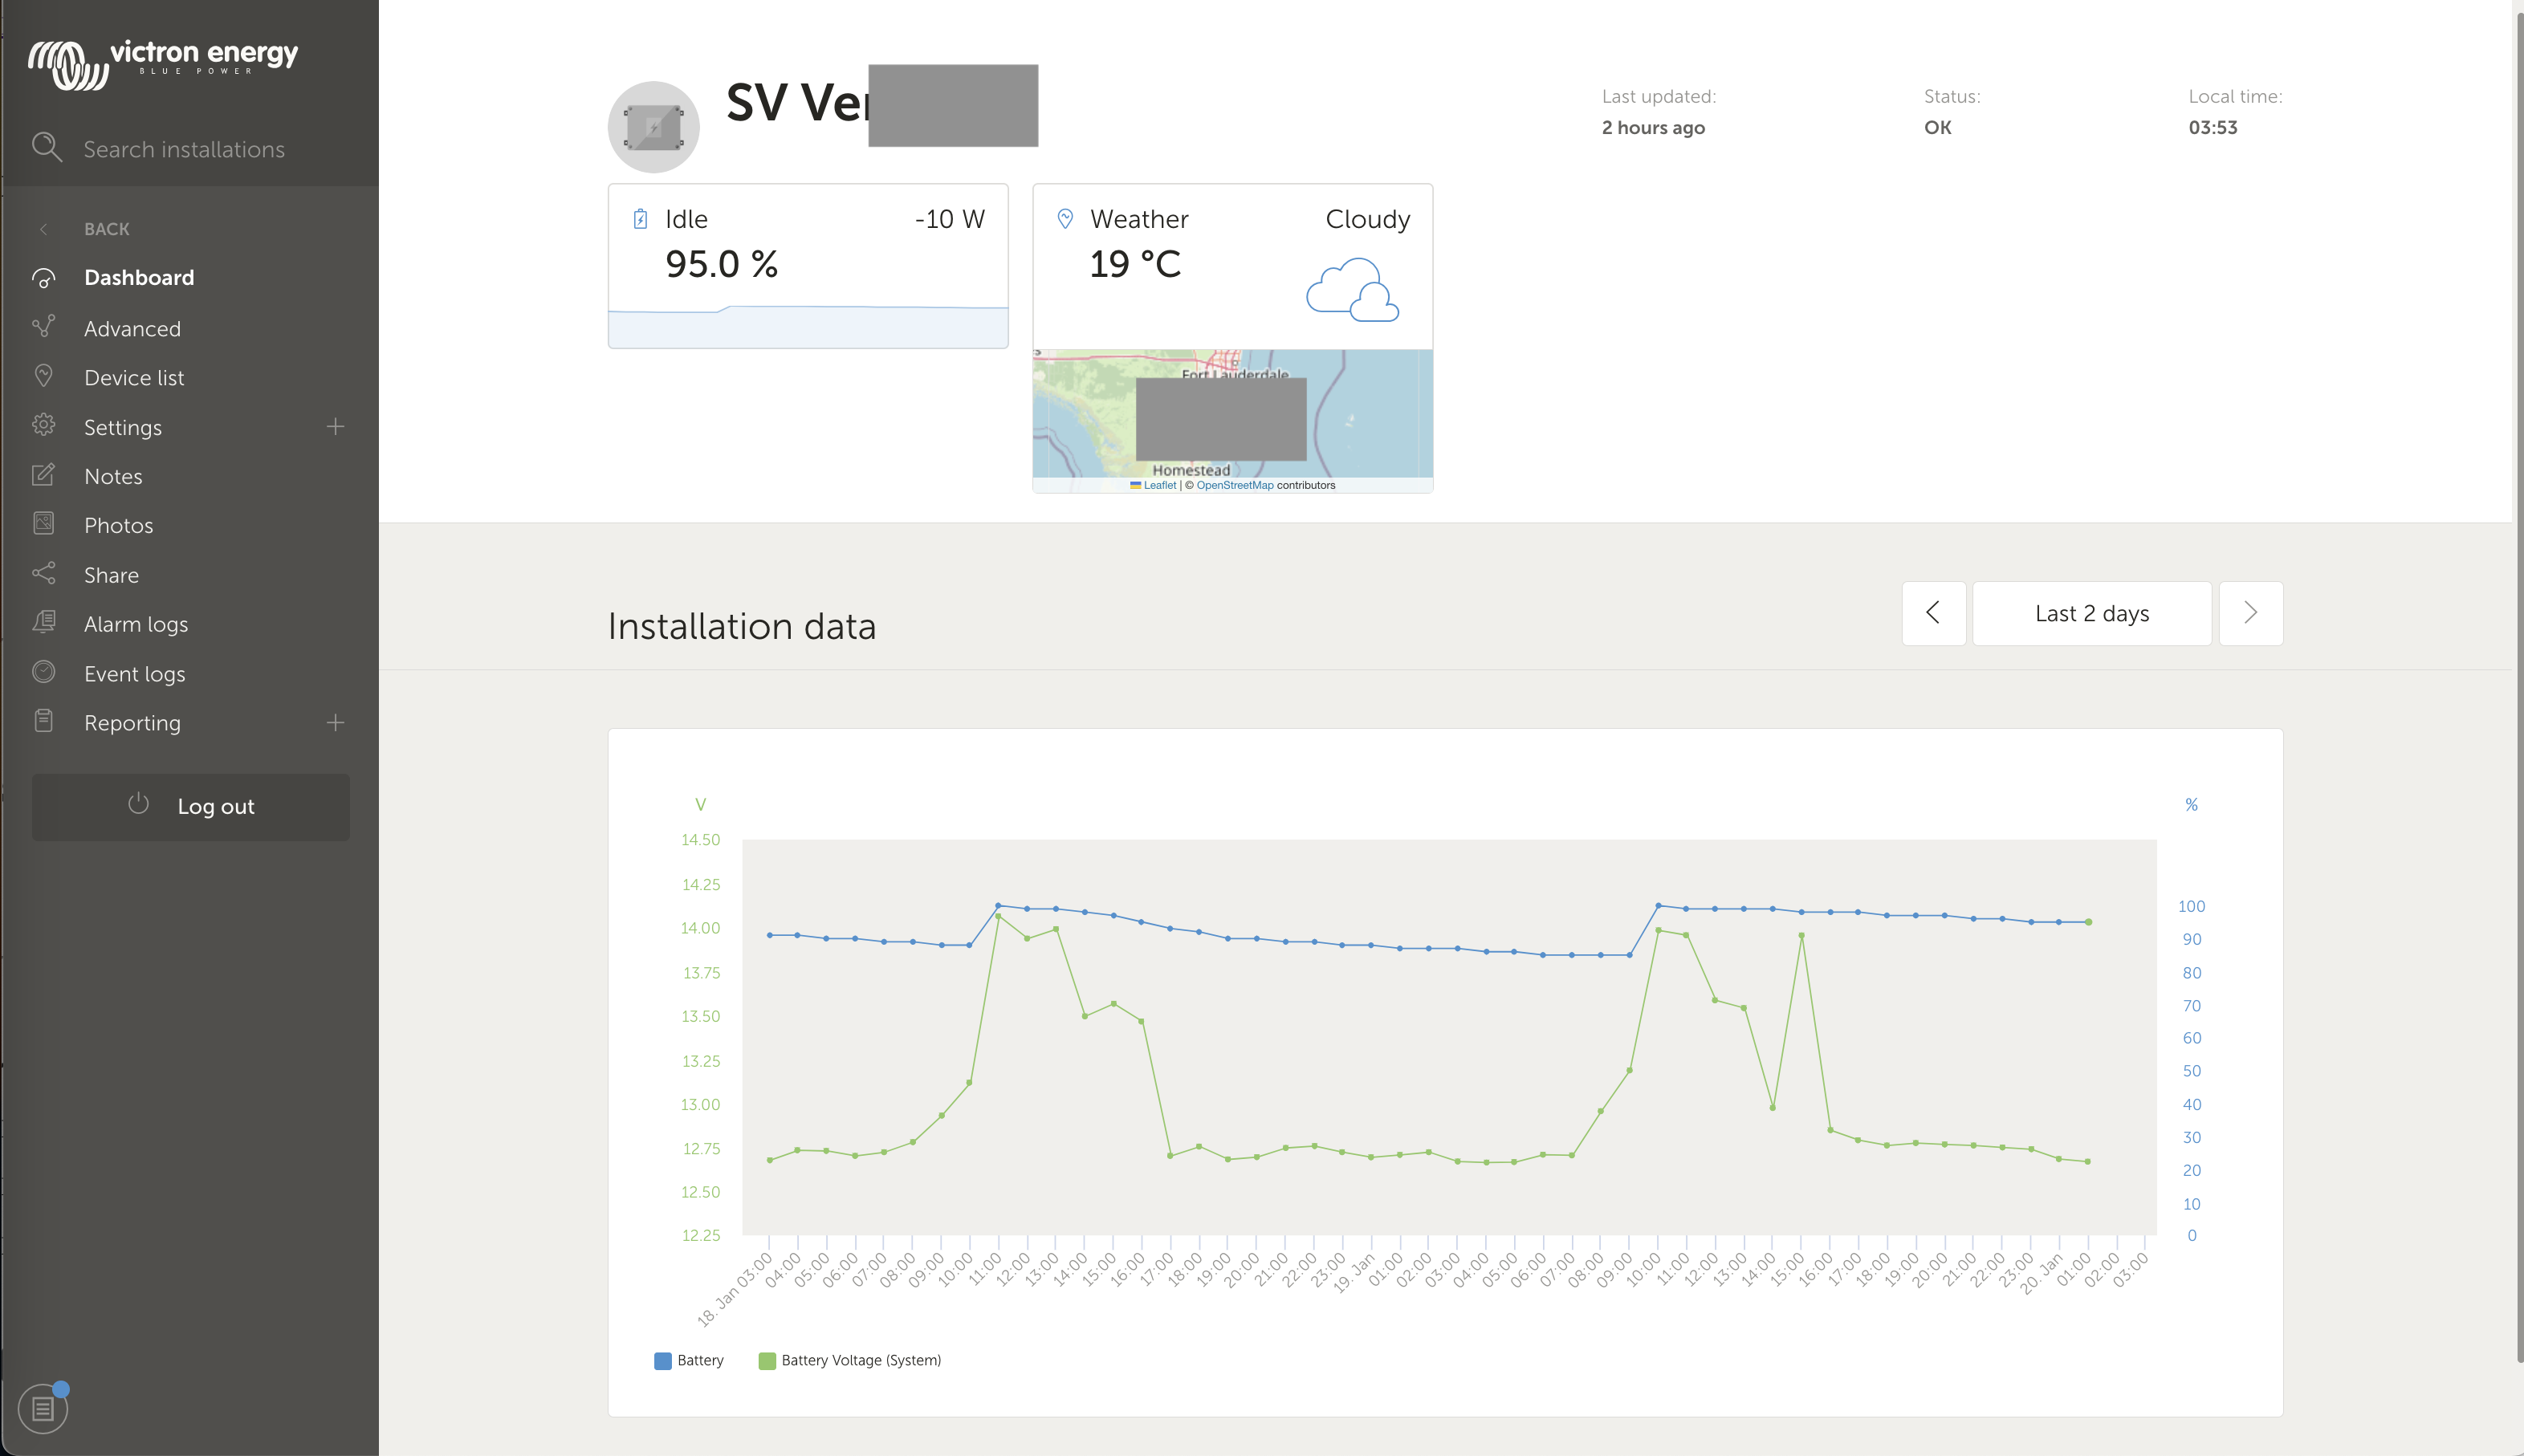Image resolution: width=2524 pixels, height=1456 pixels.
Task: Click the Share icon in sidebar
Action: coord(44,574)
